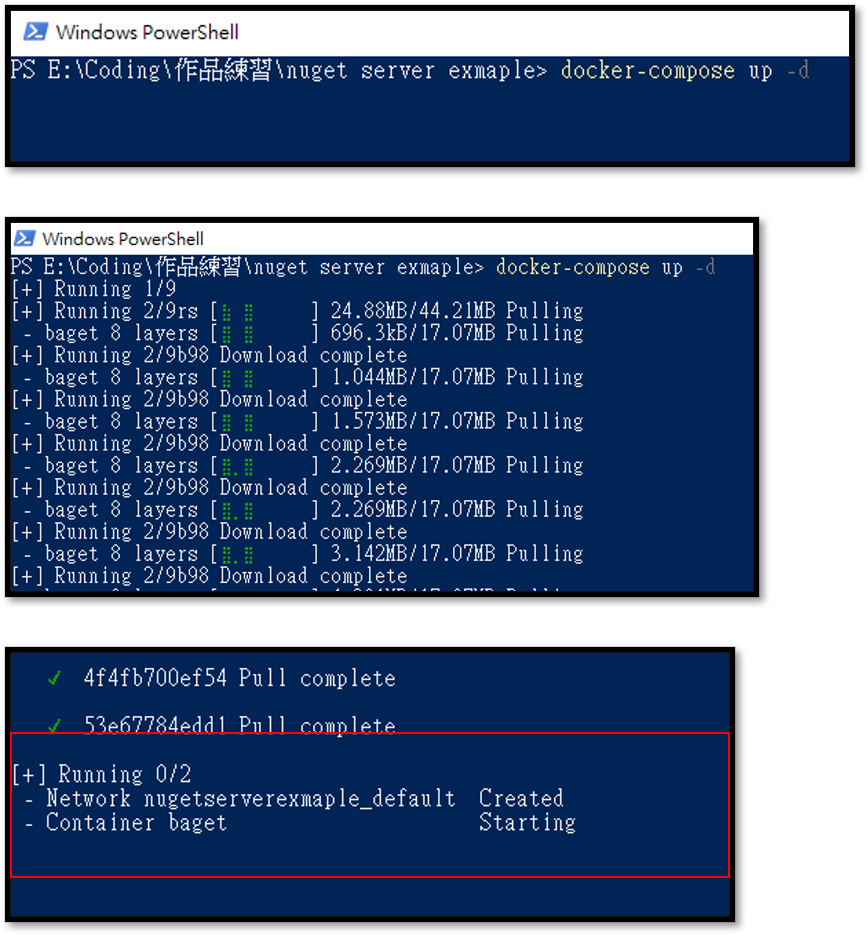Click the PowerShell icon in the second window title bar

coord(24,238)
